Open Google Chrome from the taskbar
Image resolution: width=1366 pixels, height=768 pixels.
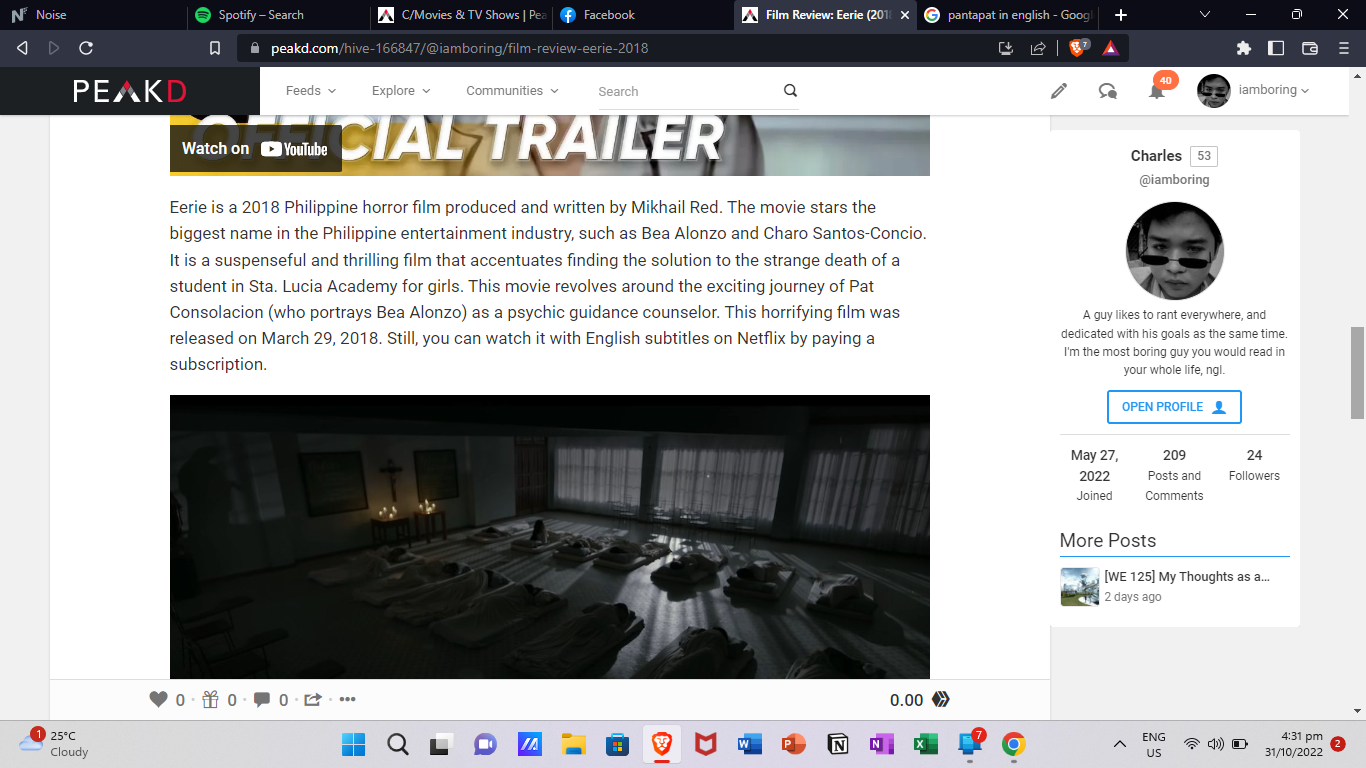pyautogui.click(x=1014, y=744)
